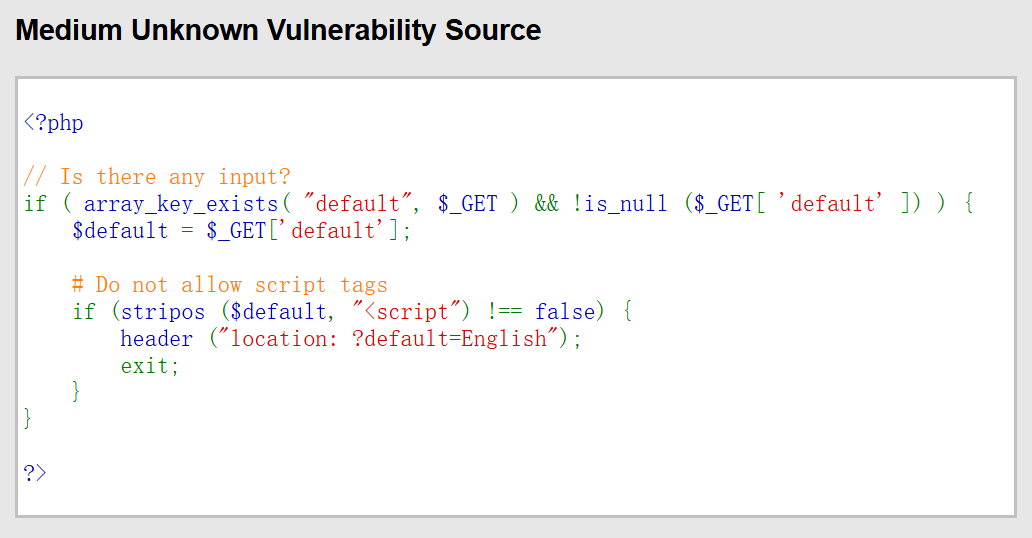This screenshot has width=1032, height=538.
Task: Click the false keyword
Action: pos(565,312)
